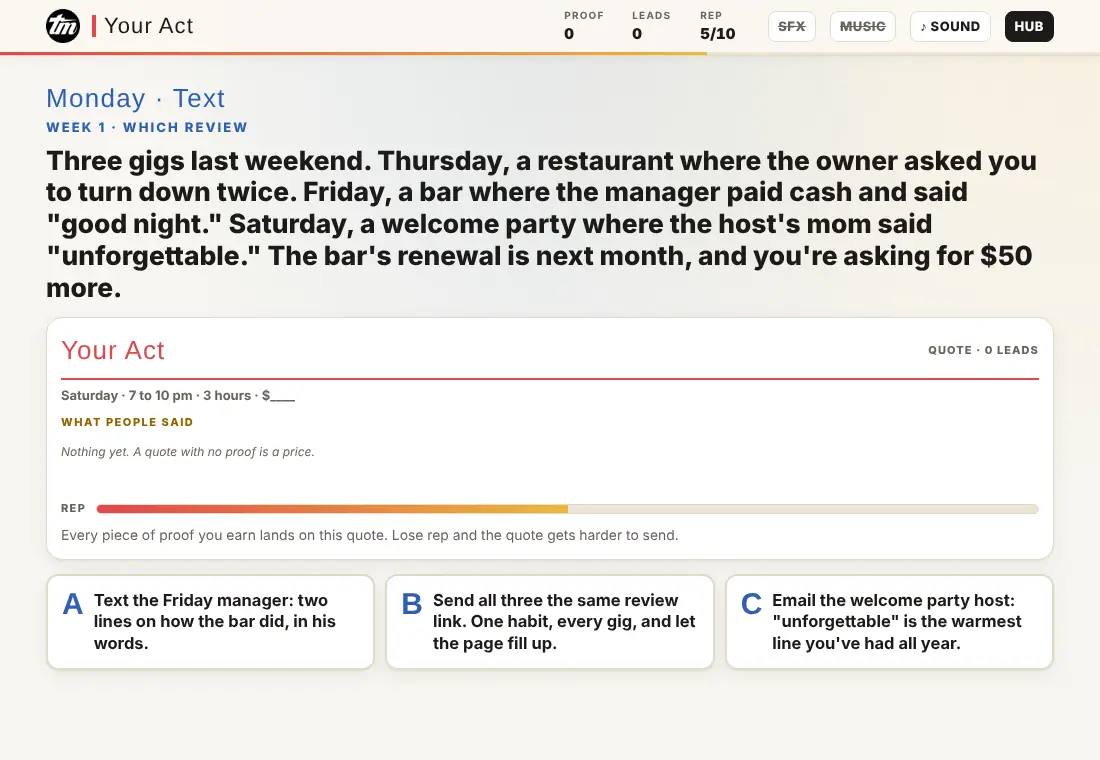Click the letter A choice icon

(x=72, y=604)
